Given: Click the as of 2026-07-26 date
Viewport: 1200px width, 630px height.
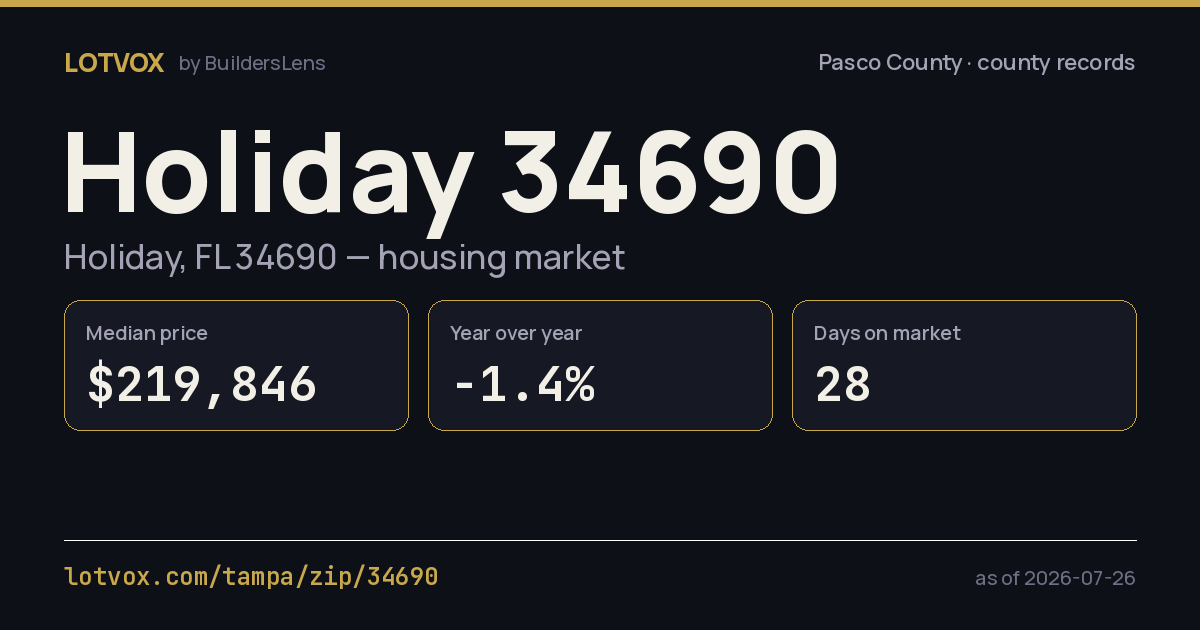Looking at the screenshot, I should [x=1055, y=578].
